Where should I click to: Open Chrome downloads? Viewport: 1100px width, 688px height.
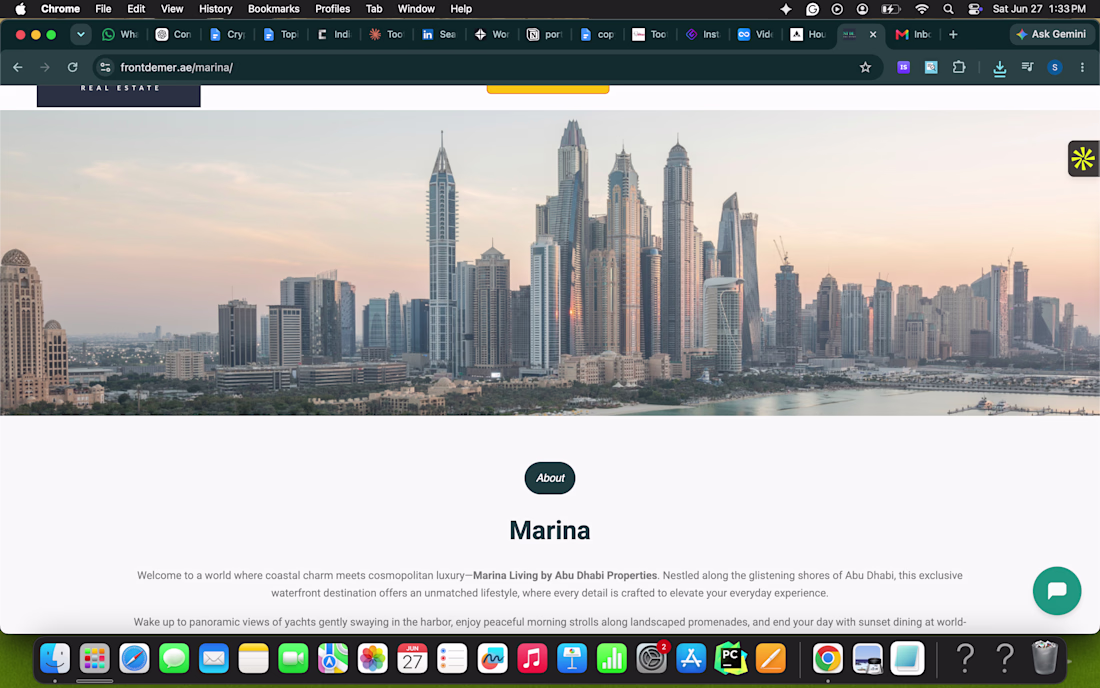pyautogui.click(x=1000, y=68)
